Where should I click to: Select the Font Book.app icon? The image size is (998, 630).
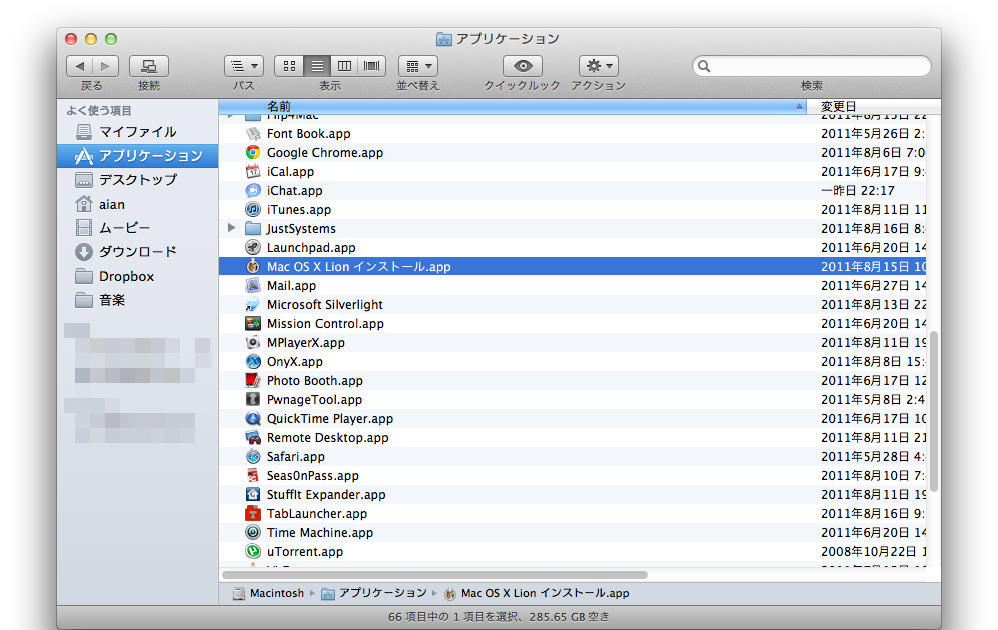[x=253, y=134]
